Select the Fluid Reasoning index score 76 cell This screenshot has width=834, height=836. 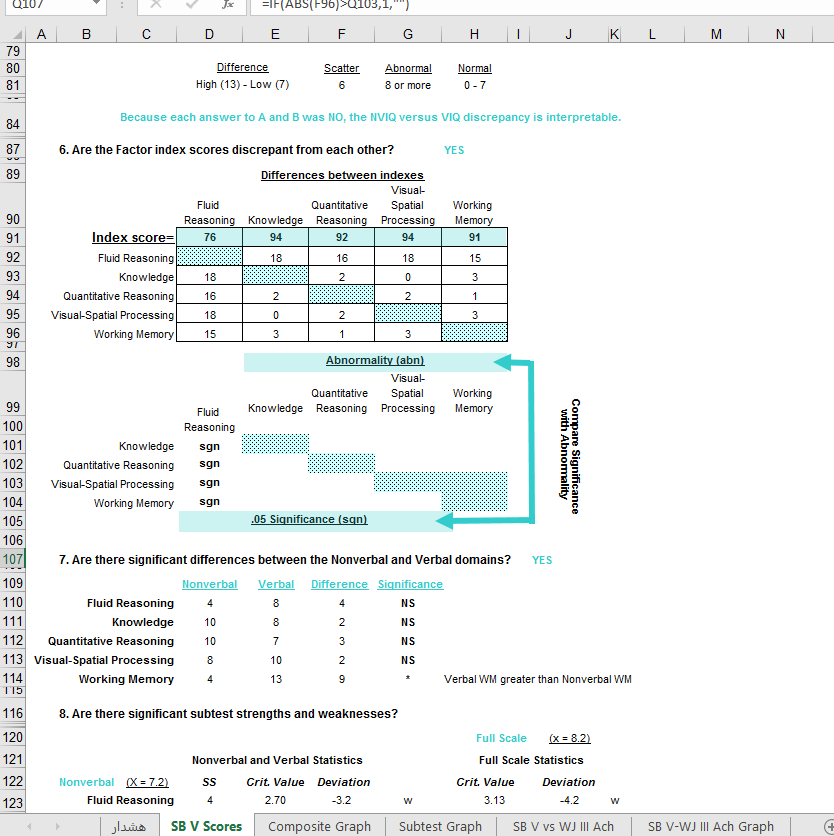tap(208, 238)
